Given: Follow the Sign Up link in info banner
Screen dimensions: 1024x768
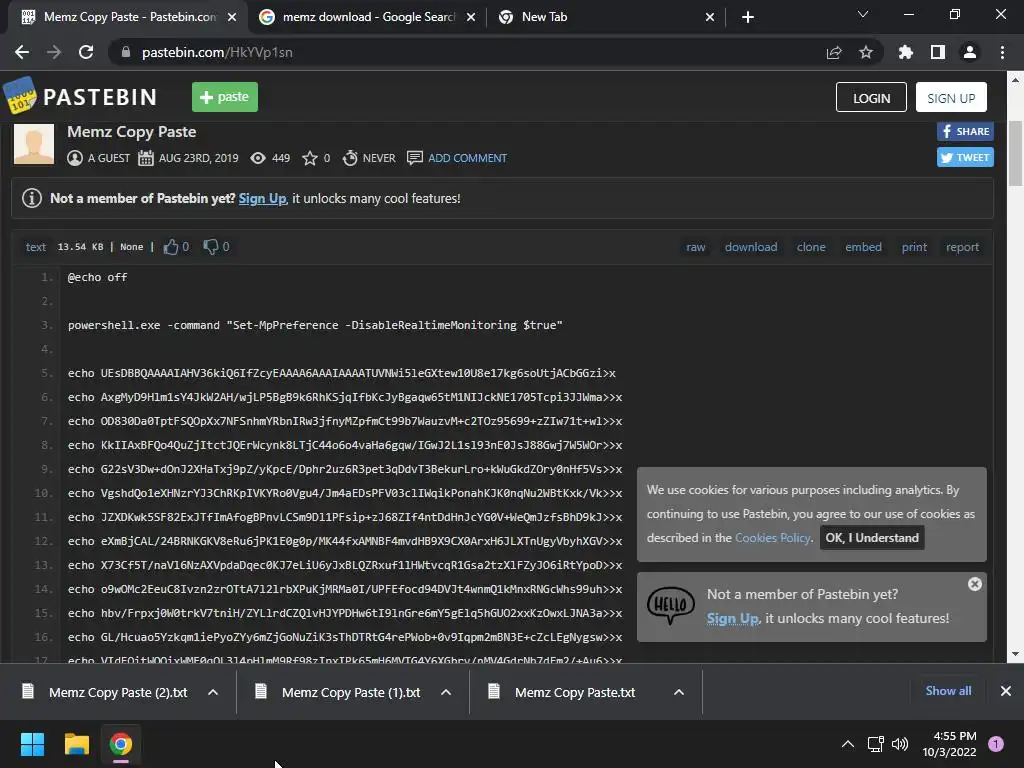Looking at the screenshot, I should coord(263,199).
